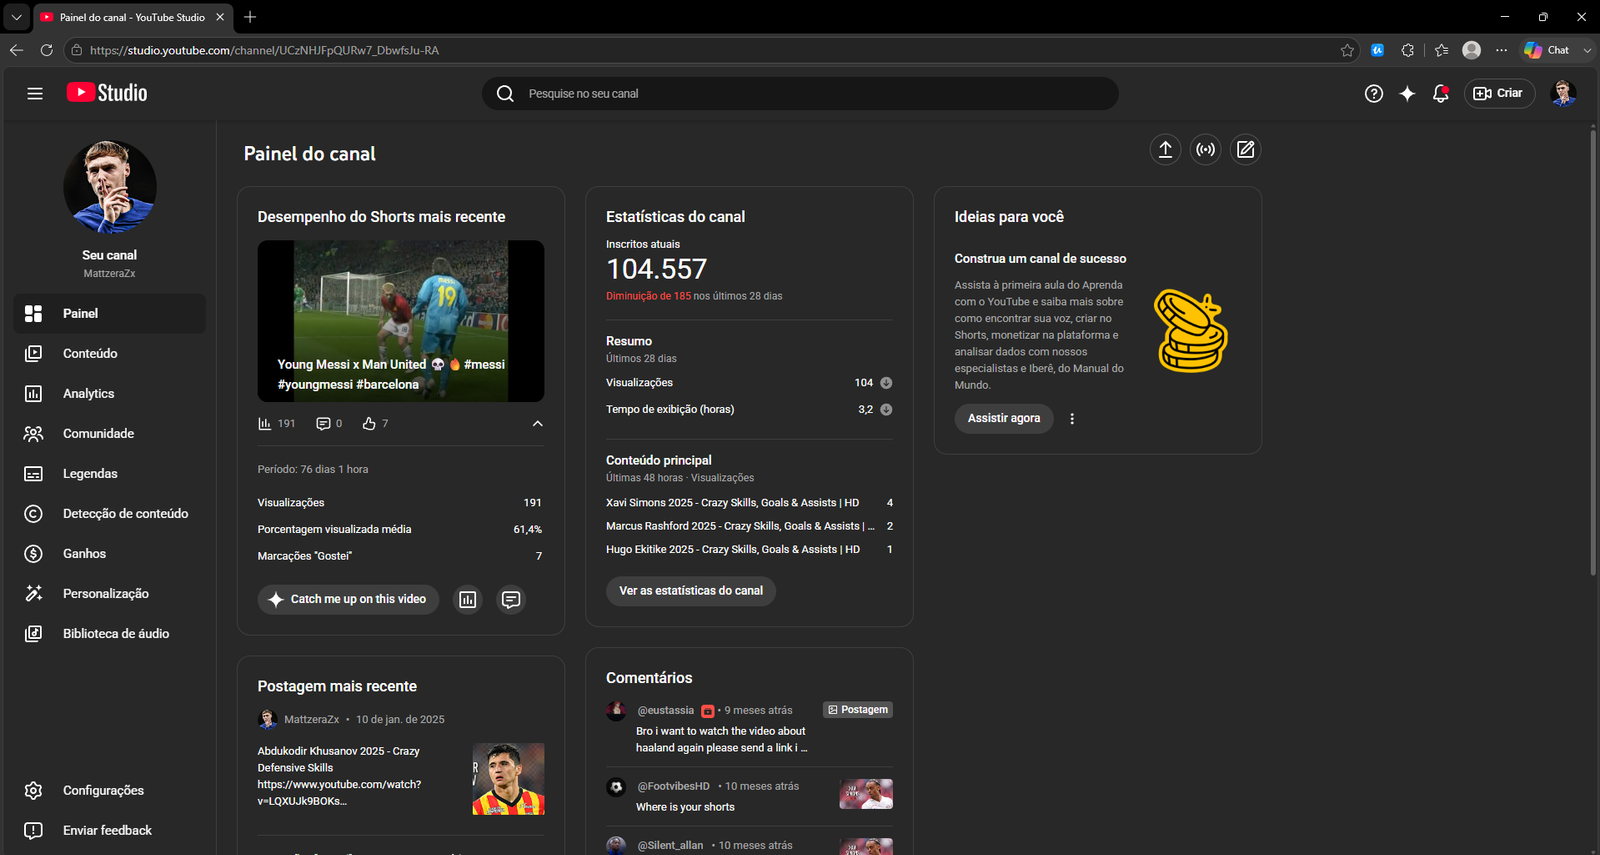Click the Shorts comments count icon
This screenshot has width=1600, height=855.
point(323,424)
